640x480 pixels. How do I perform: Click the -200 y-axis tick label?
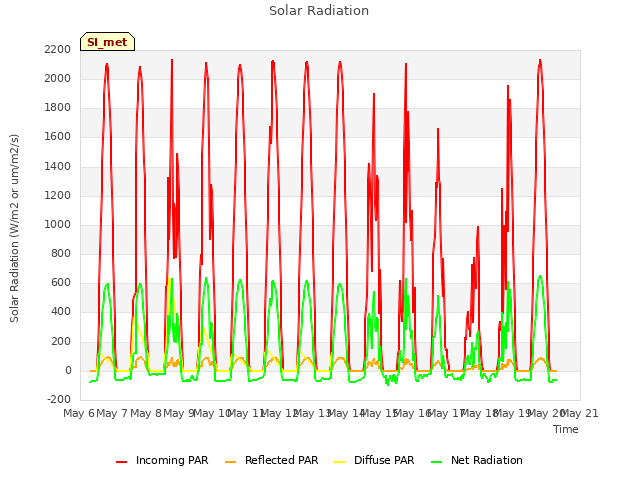tap(59, 399)
